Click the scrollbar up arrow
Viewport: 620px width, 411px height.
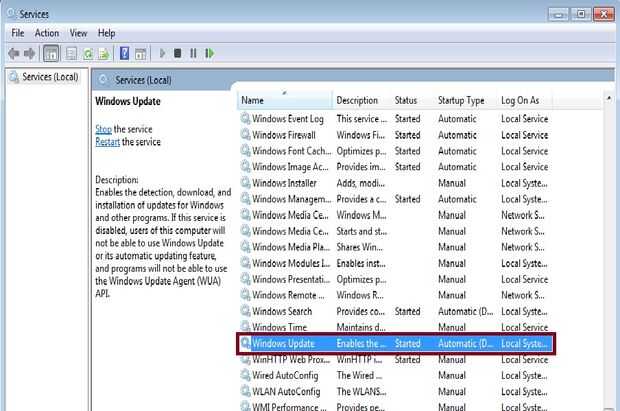pos(609,98)
